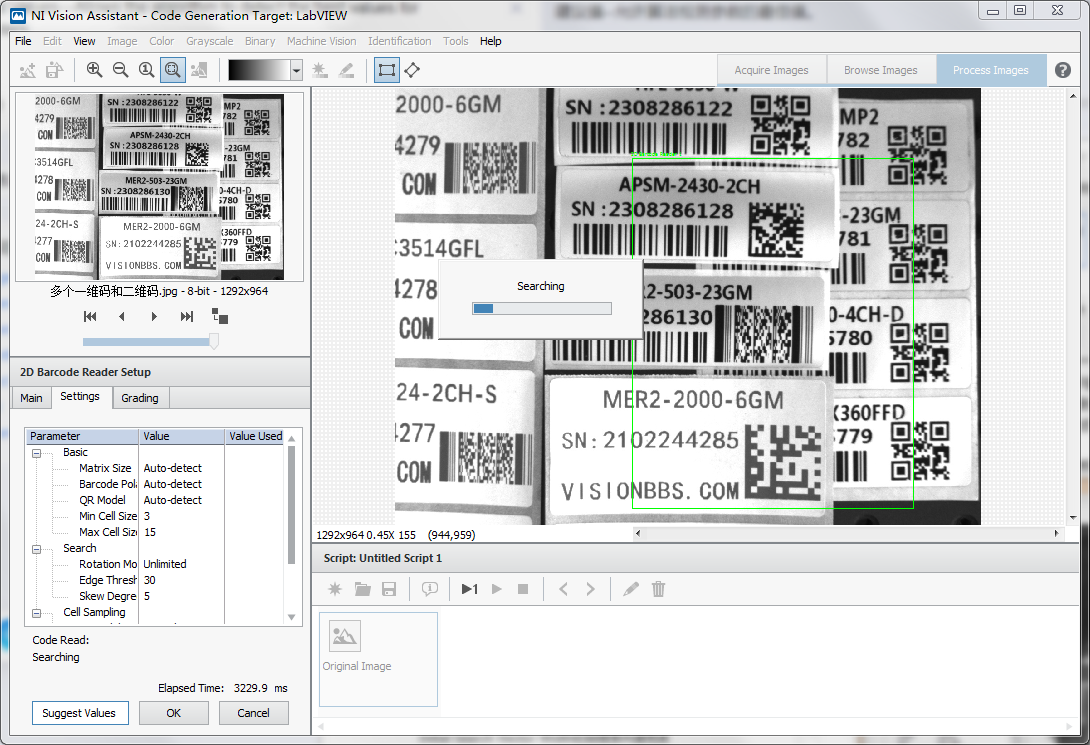
Task: Collapse the Cell Sampling parameter group
Action: (x=37, y=613)
